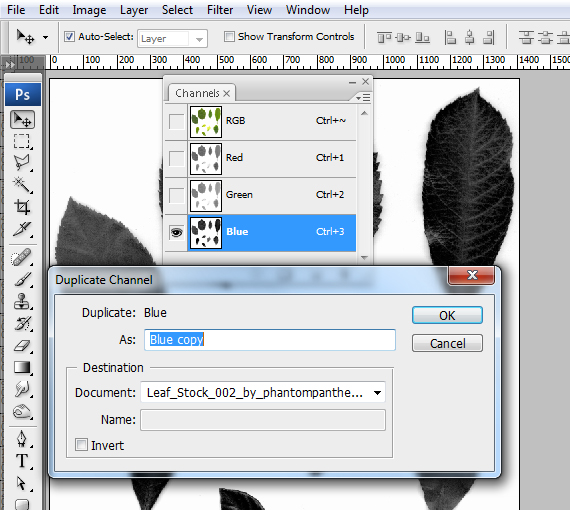Select the RGB channel thumbnail
Screen dimensions: 570x510
(x=206, y=122)
